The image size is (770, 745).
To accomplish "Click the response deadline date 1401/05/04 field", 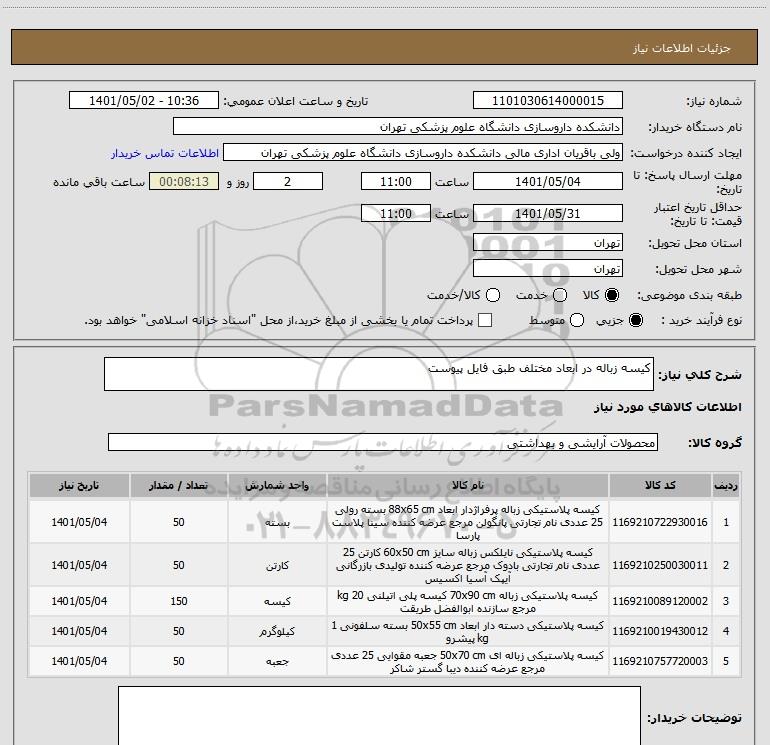I will (x=548, y=181).
